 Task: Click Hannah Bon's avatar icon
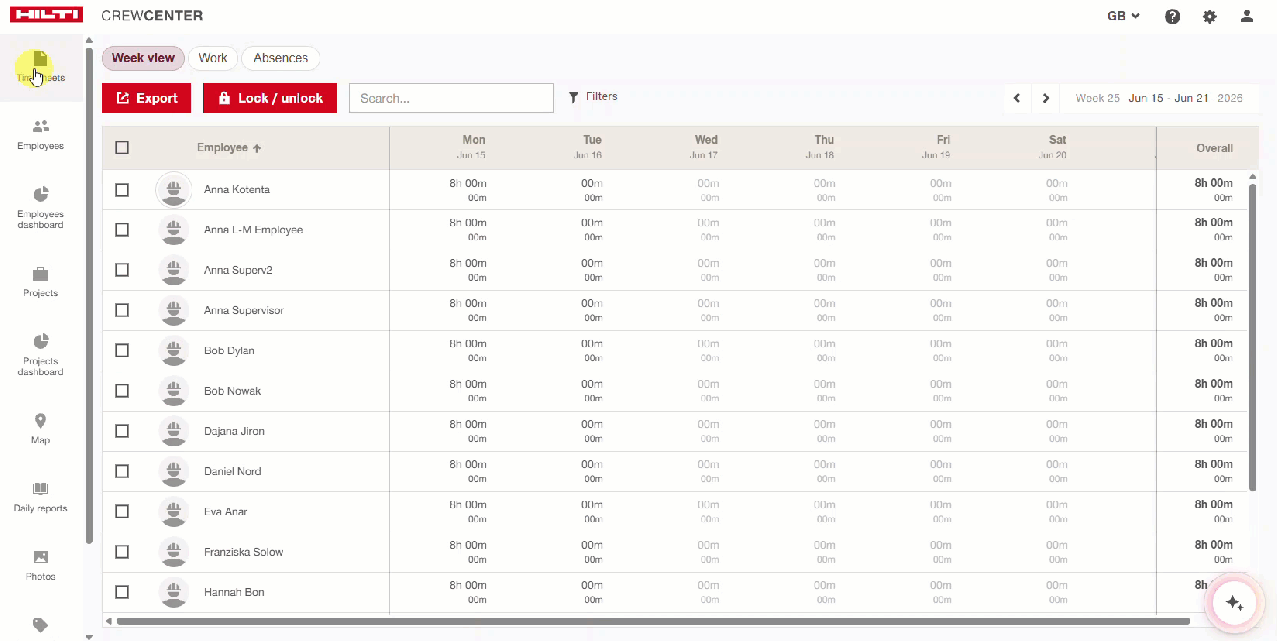tap(174, 592)
